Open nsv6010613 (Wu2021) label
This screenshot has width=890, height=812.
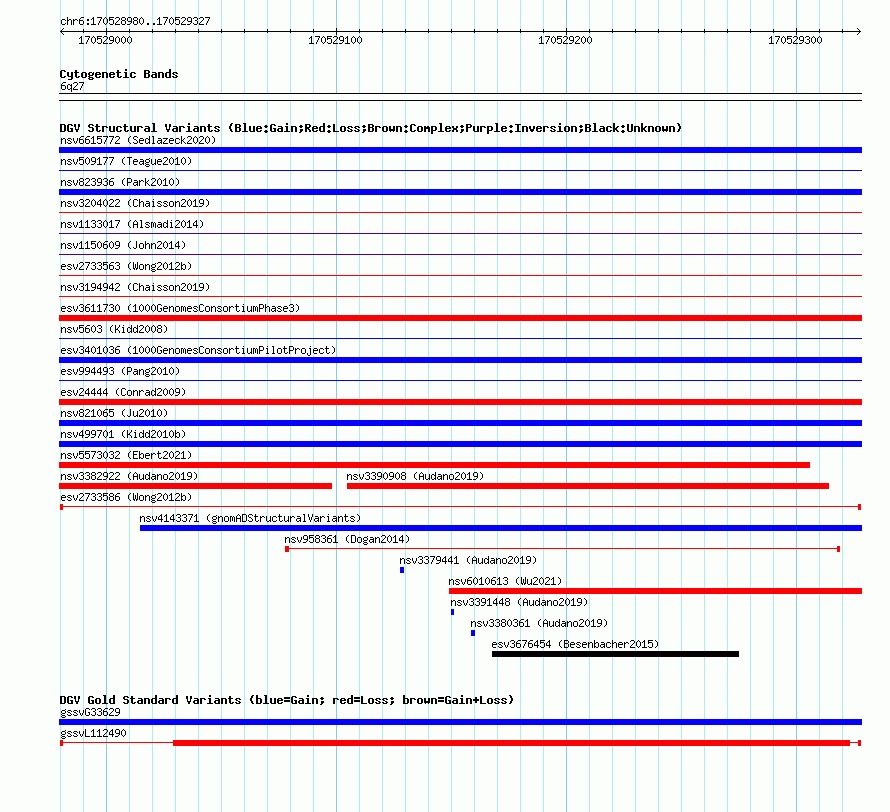[505, 581]
